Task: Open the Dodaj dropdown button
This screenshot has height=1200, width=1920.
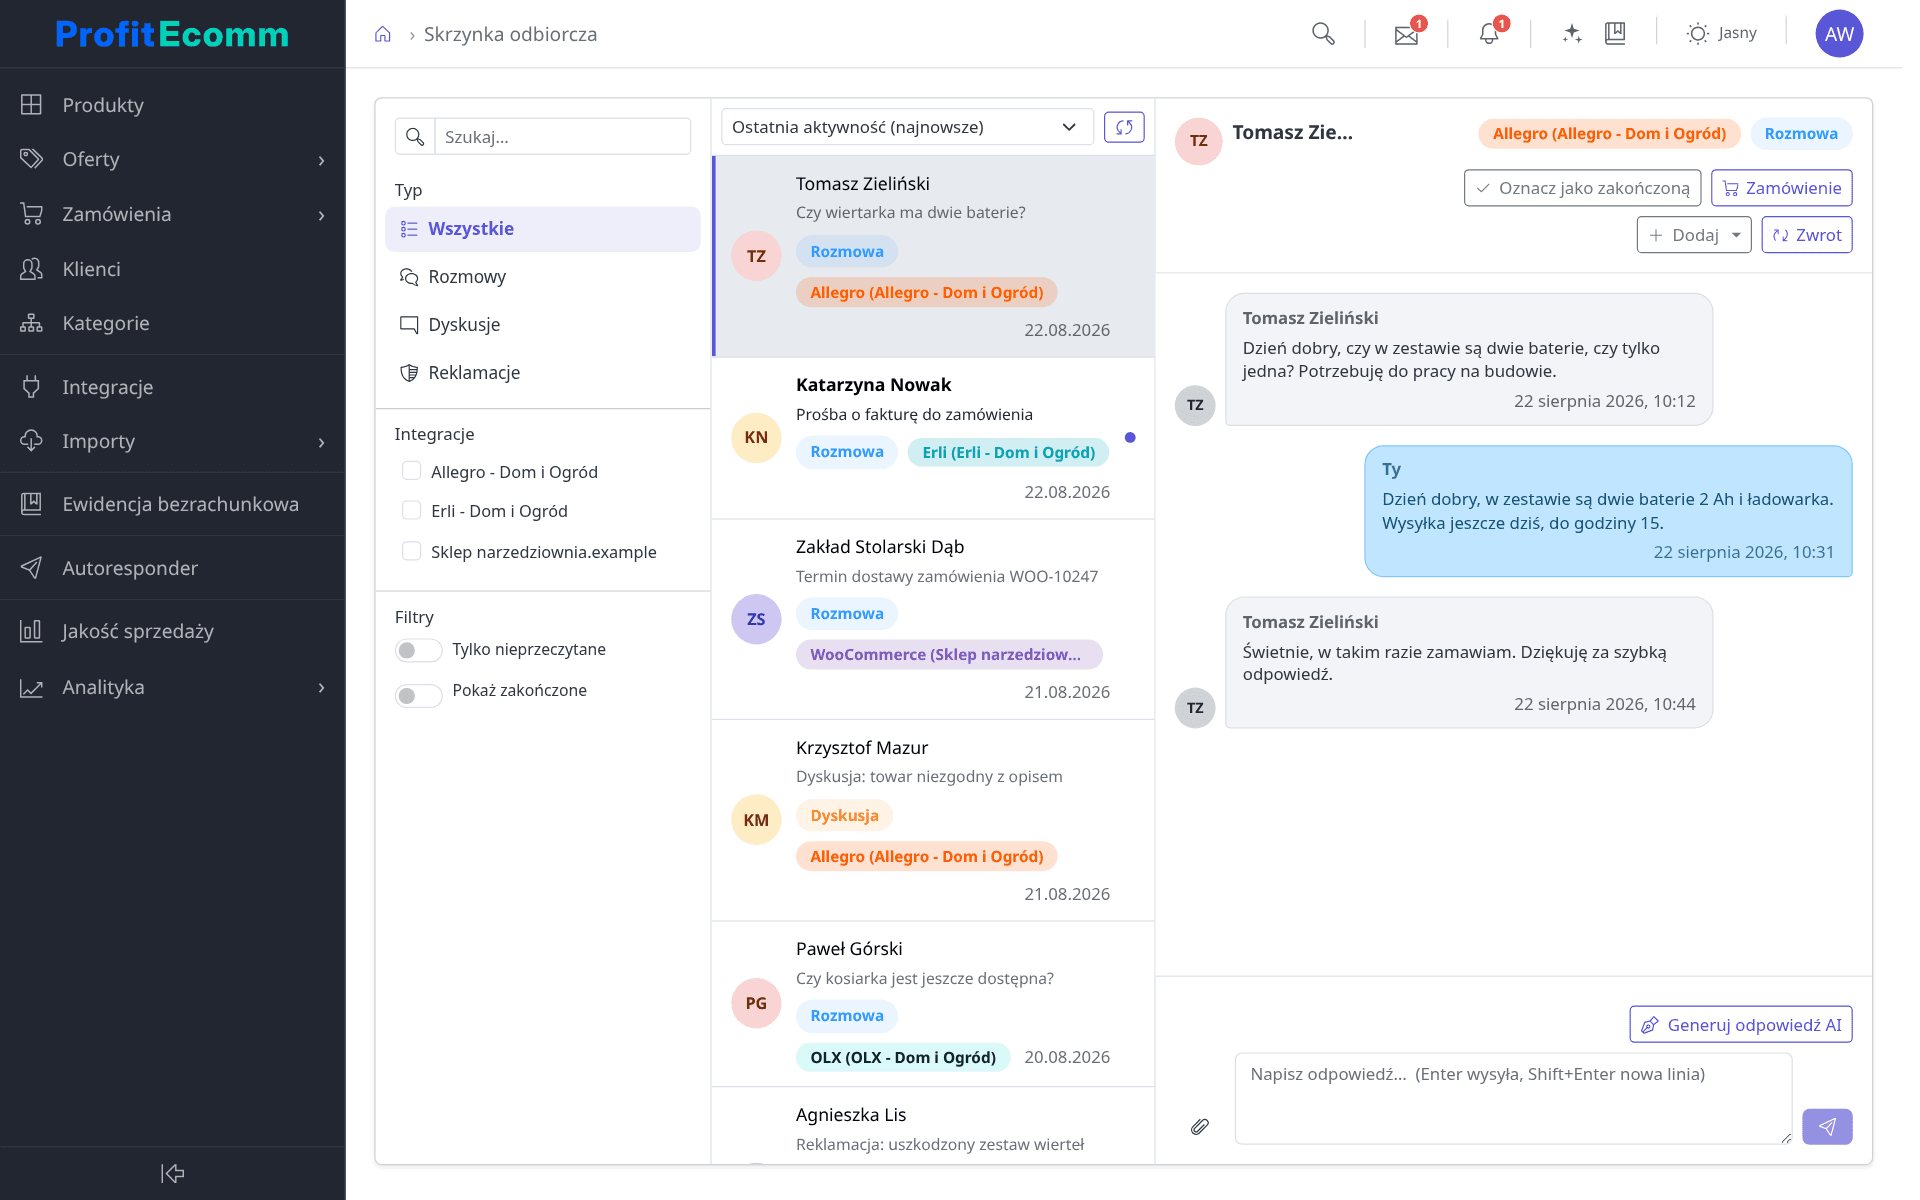Action: click(1694, 235)
